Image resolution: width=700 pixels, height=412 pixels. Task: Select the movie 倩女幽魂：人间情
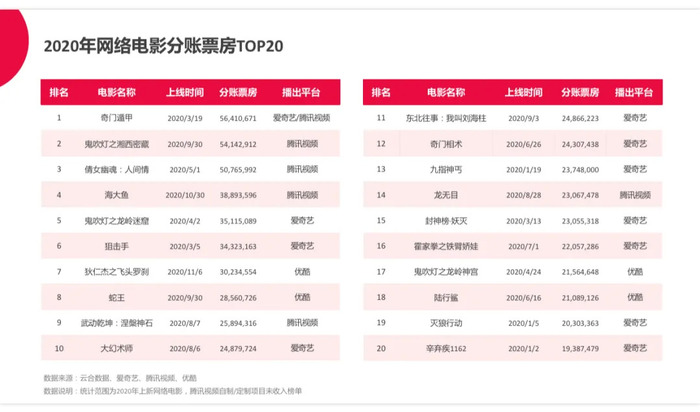pos(117,169)
